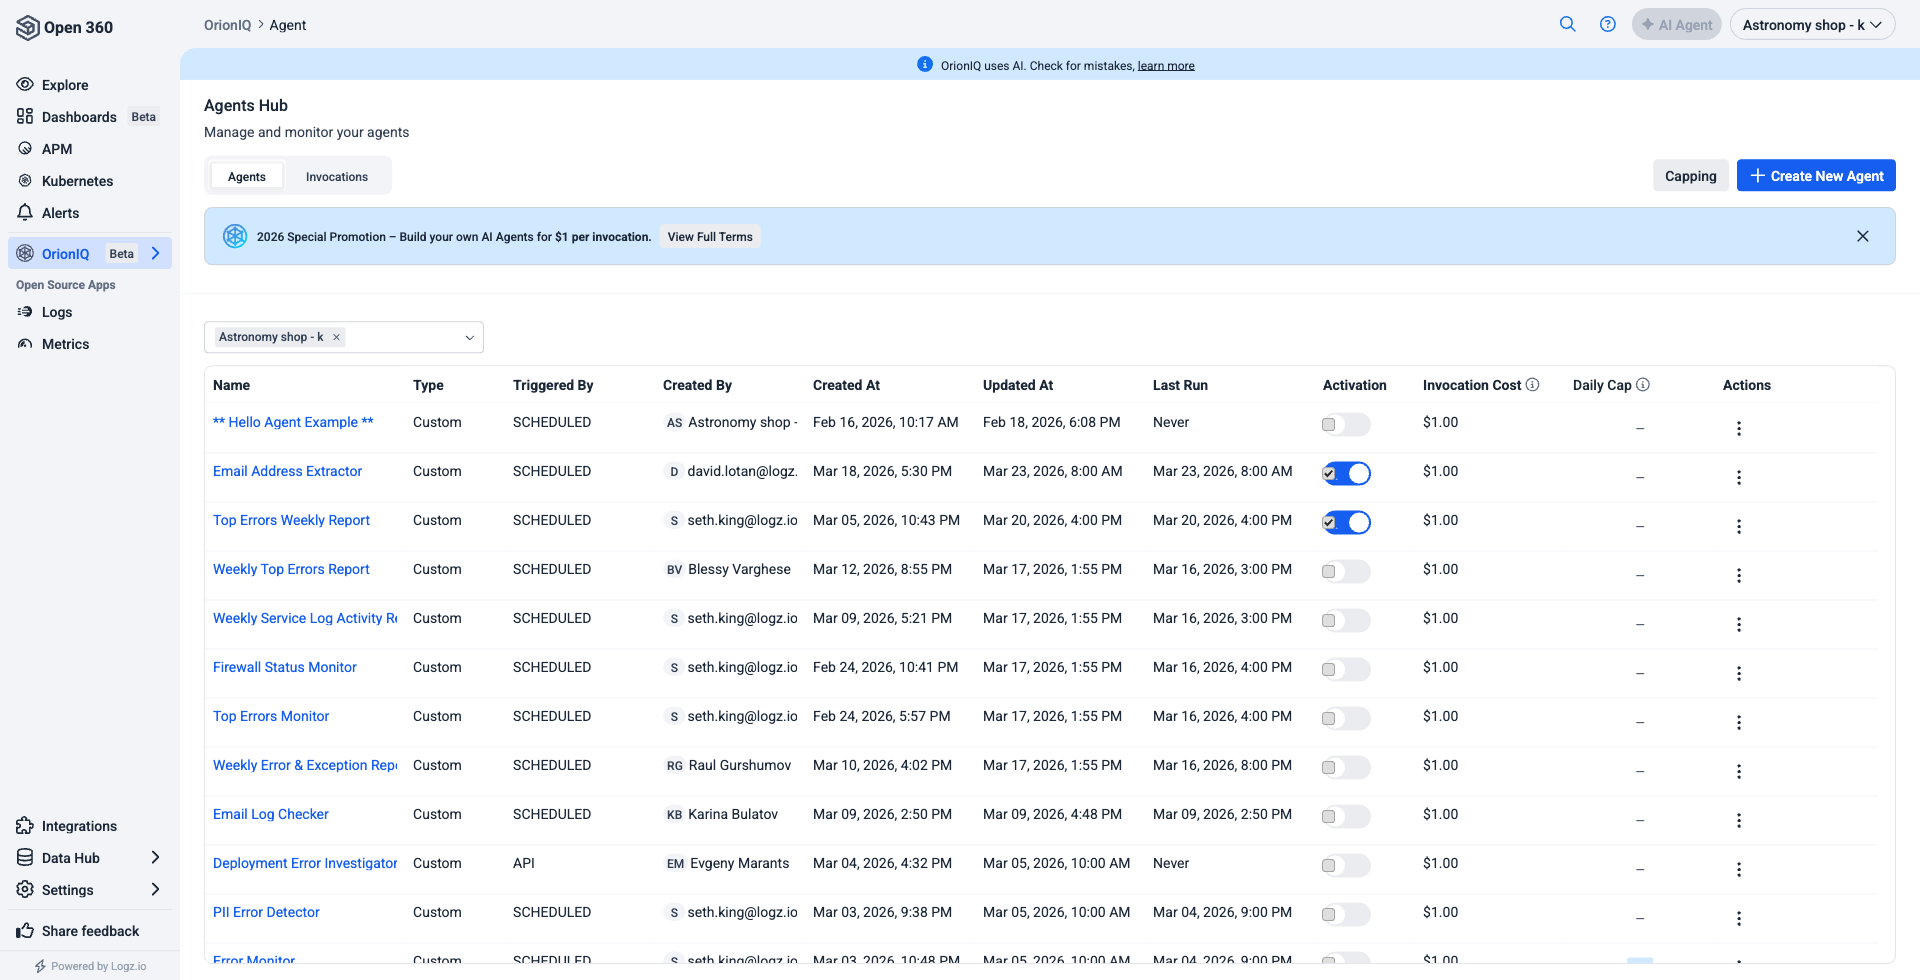The width and height of the screenshot is (1920, 980).
Task: Click the Daily Cap info icon
Action: pos(1643,385)
